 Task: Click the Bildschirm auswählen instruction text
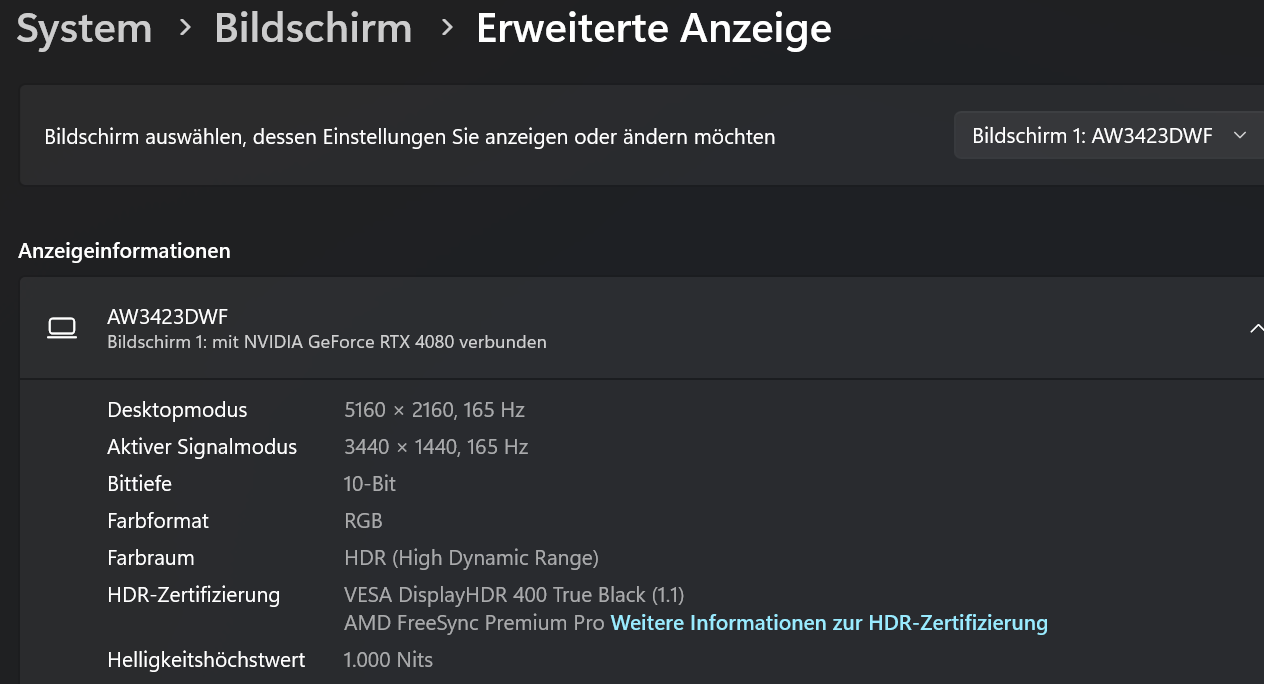tap(410, 137)
